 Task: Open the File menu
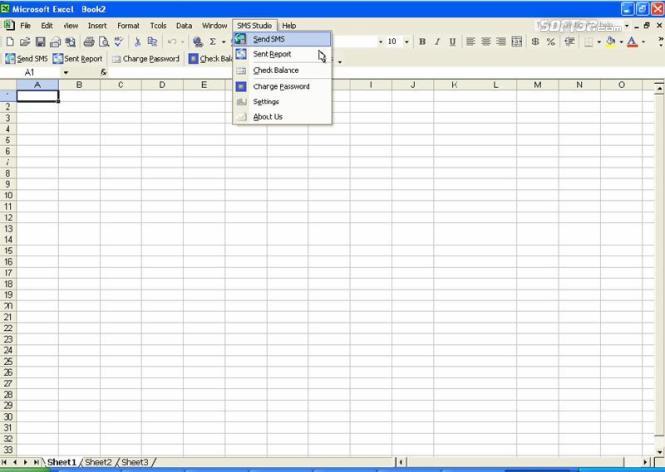(25, 25)
